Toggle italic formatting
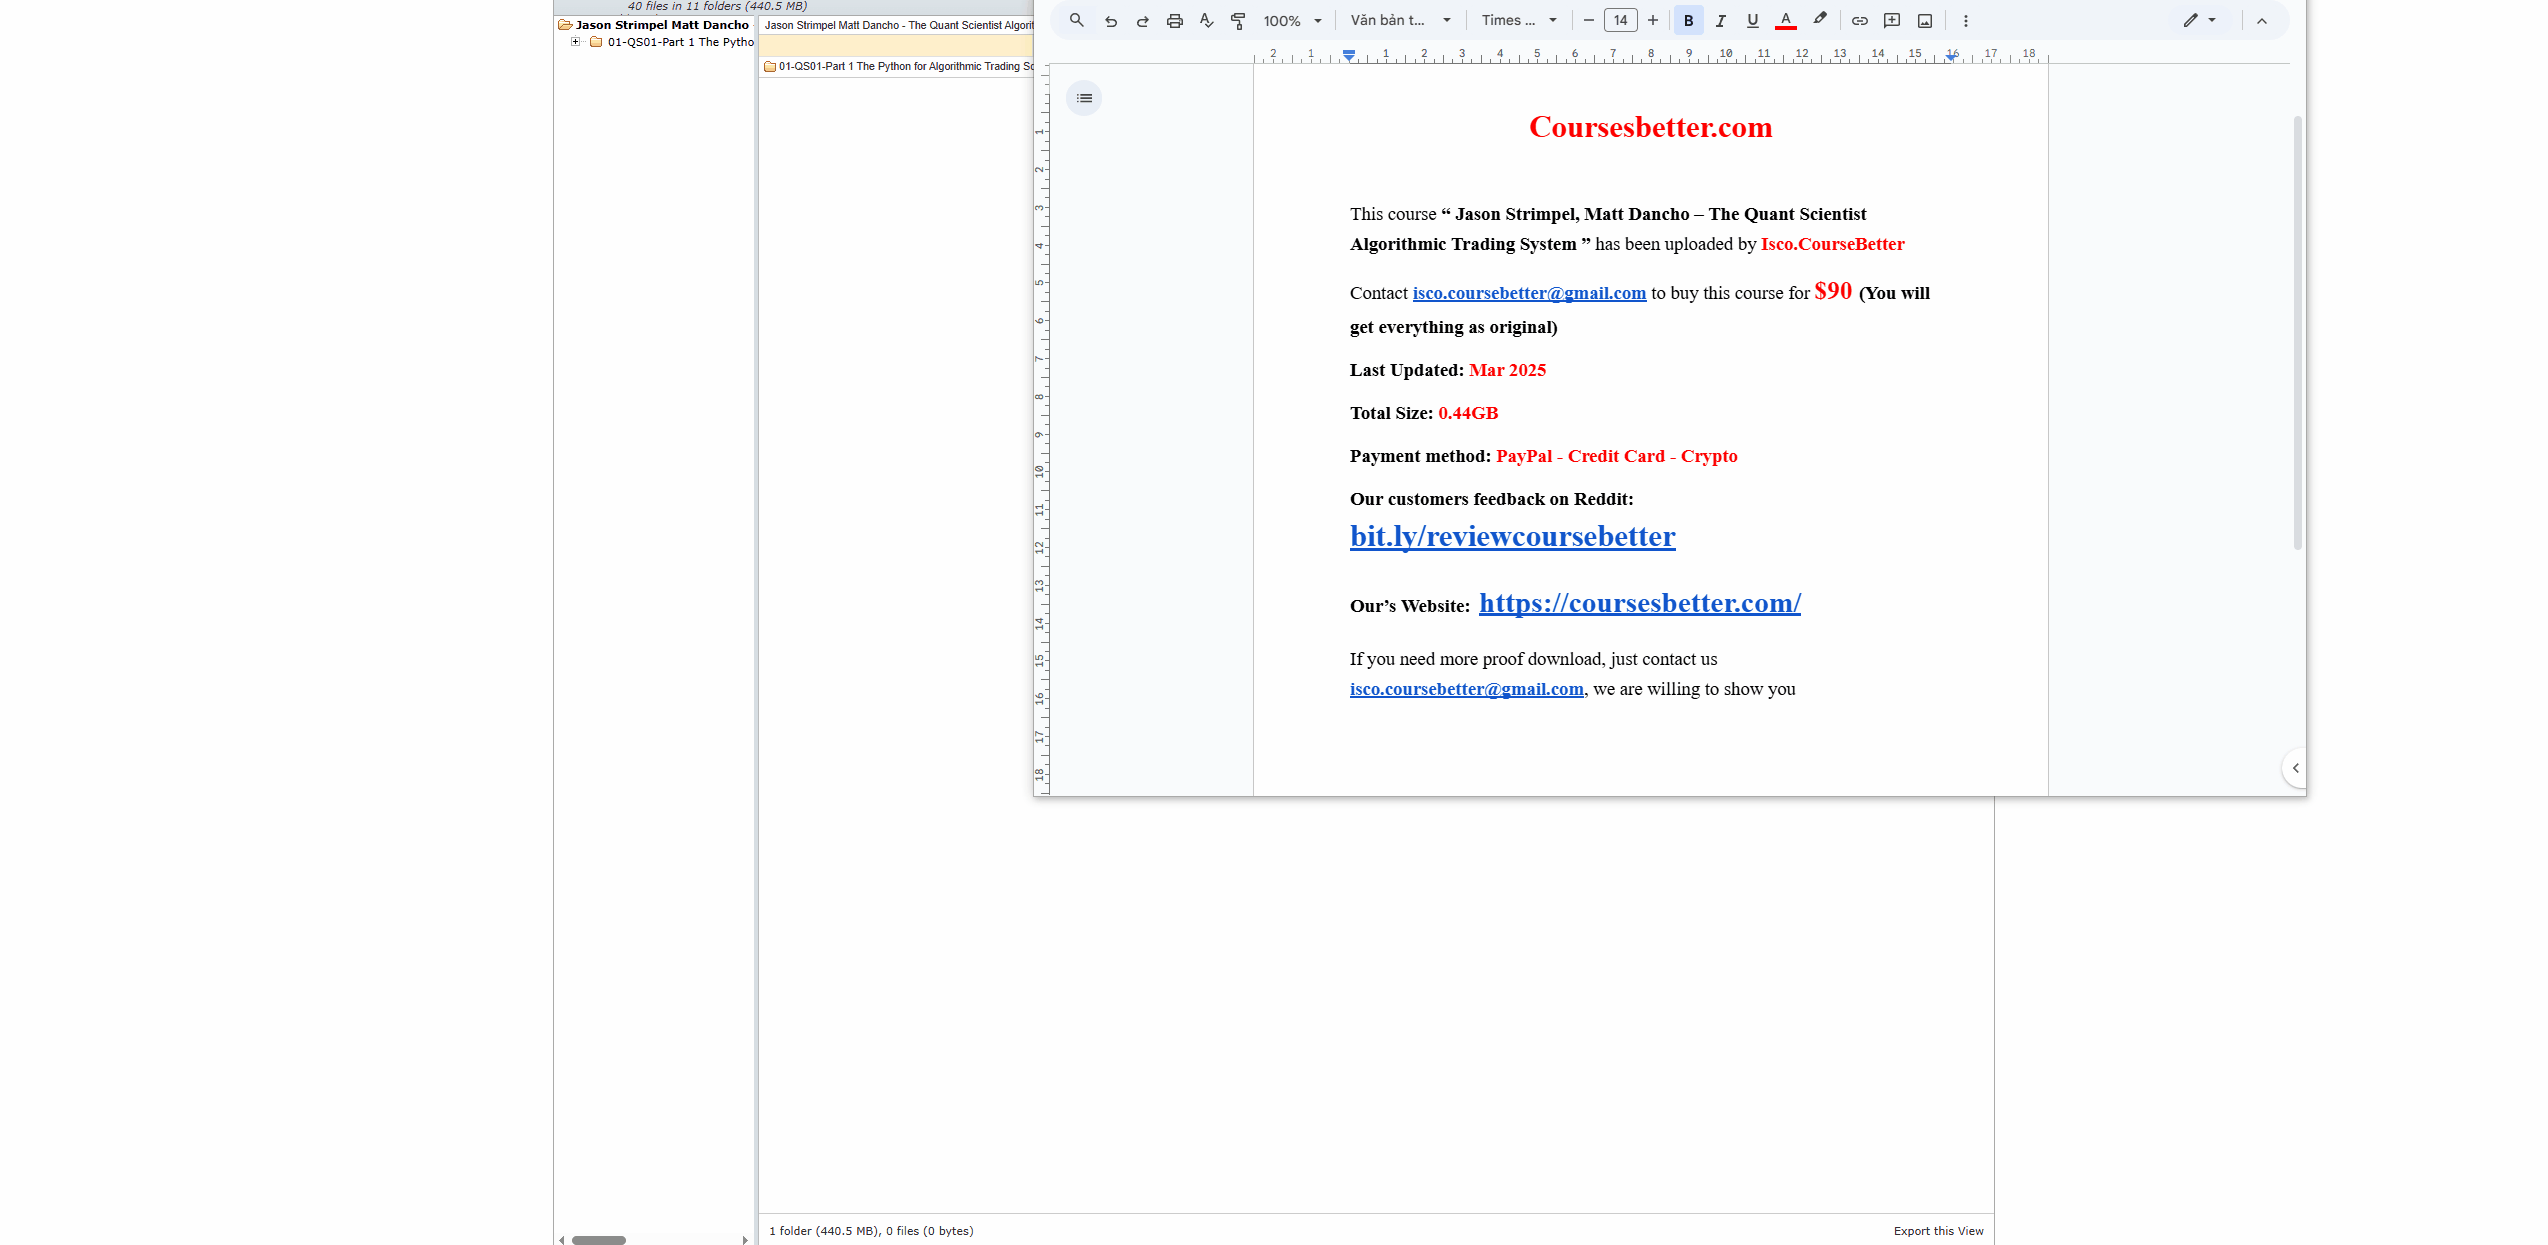The image size is (2548, 1245). [x=1720, y=20]
